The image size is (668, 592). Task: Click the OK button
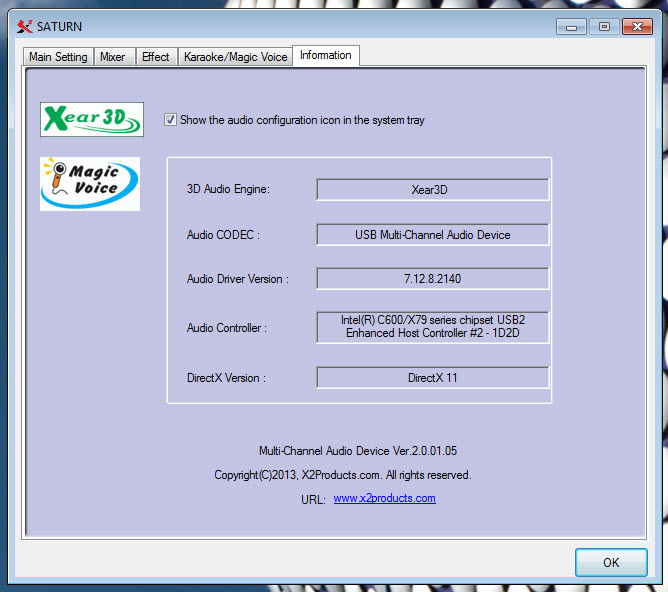pos(611,562)
